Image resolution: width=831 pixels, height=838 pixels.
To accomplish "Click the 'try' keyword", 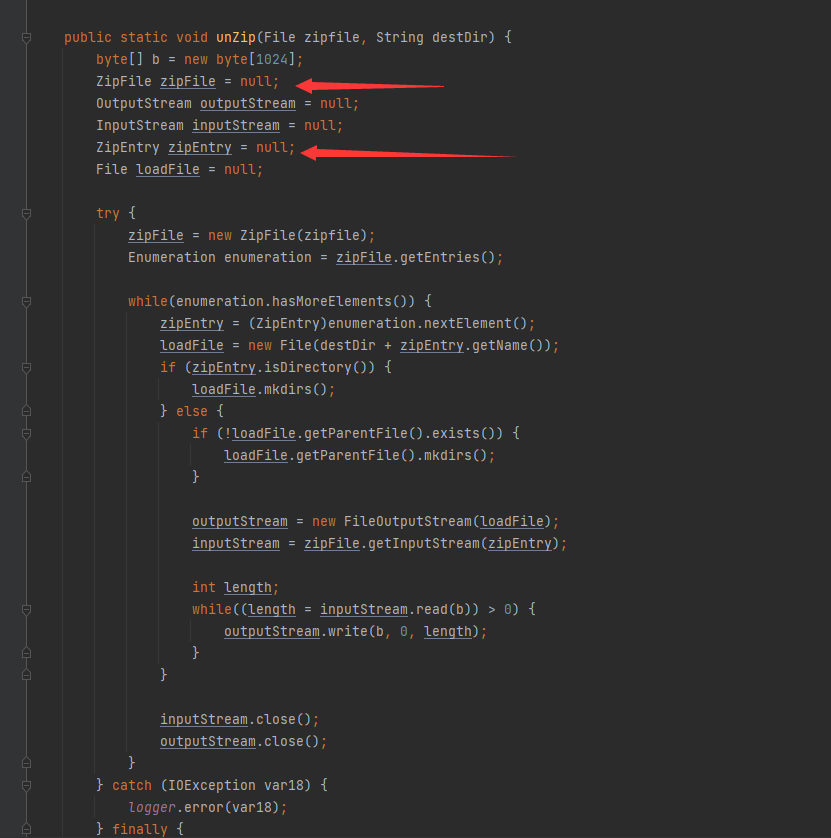I will [x=108, y=213].
